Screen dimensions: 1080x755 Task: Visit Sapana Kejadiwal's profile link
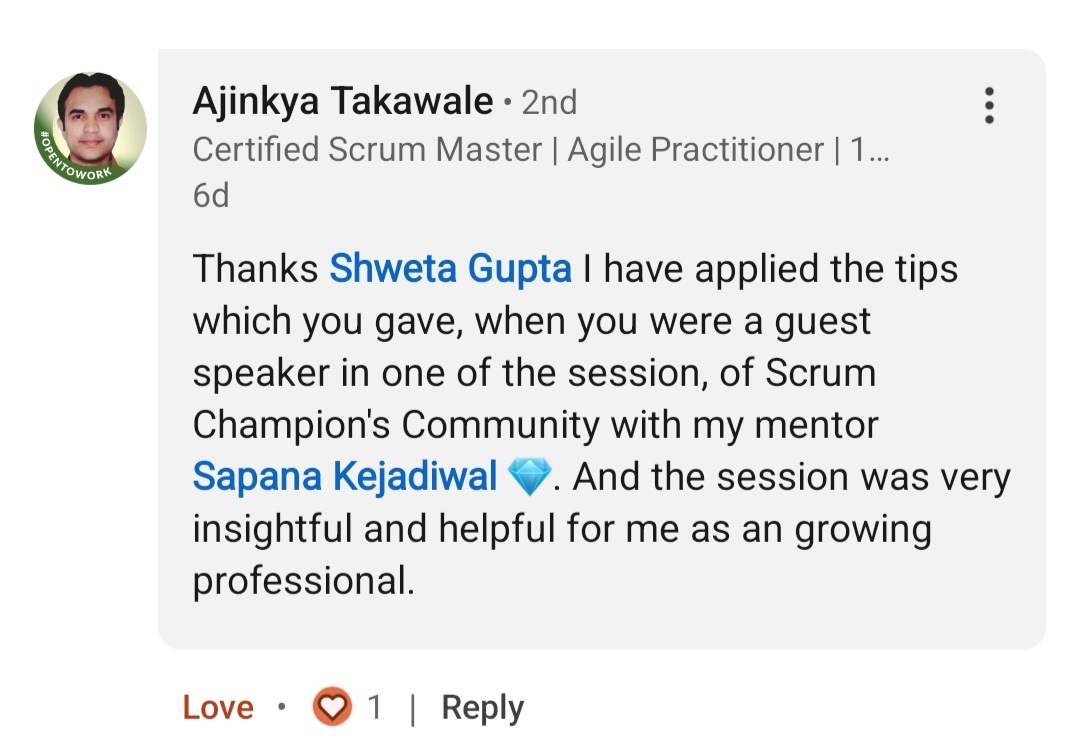pyautogui.click(x=344, y=477)
